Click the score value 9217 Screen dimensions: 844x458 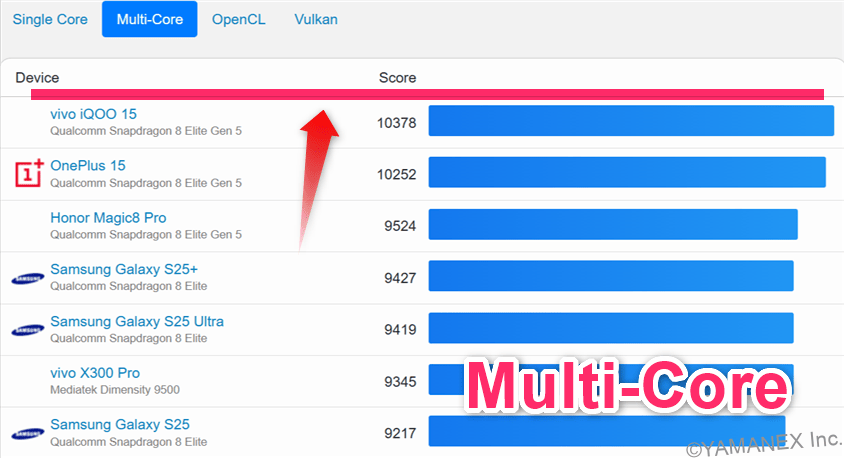[400, 434]
